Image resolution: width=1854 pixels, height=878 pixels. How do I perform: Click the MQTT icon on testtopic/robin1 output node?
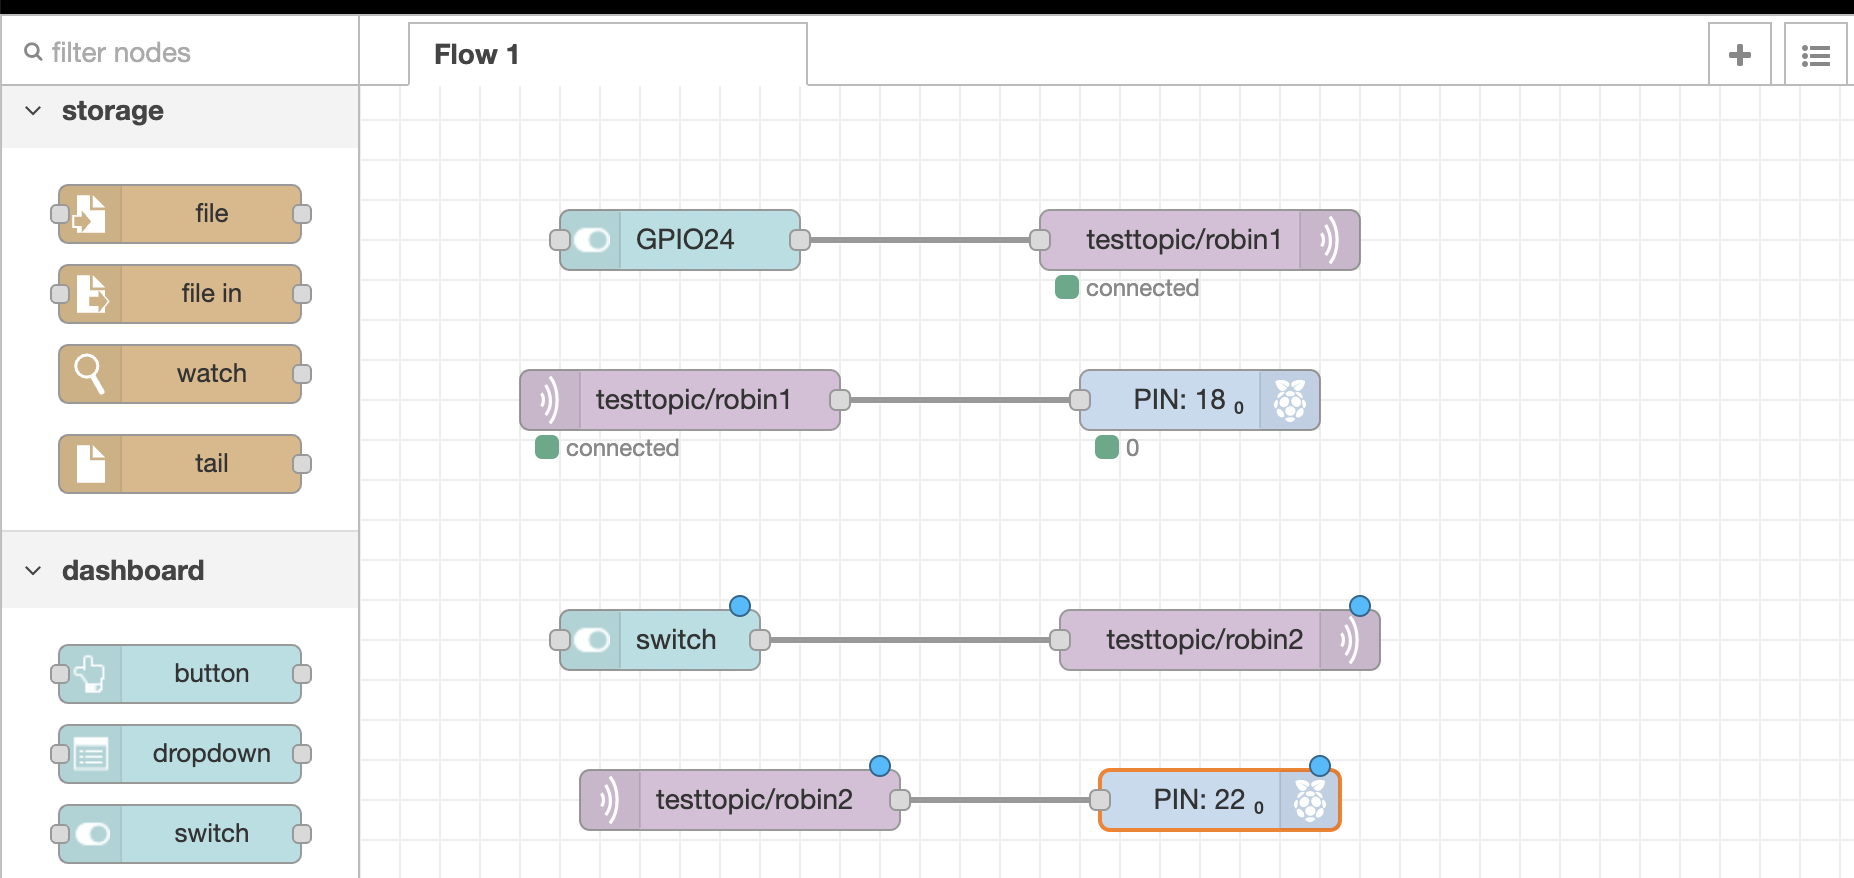(1329, 240)
